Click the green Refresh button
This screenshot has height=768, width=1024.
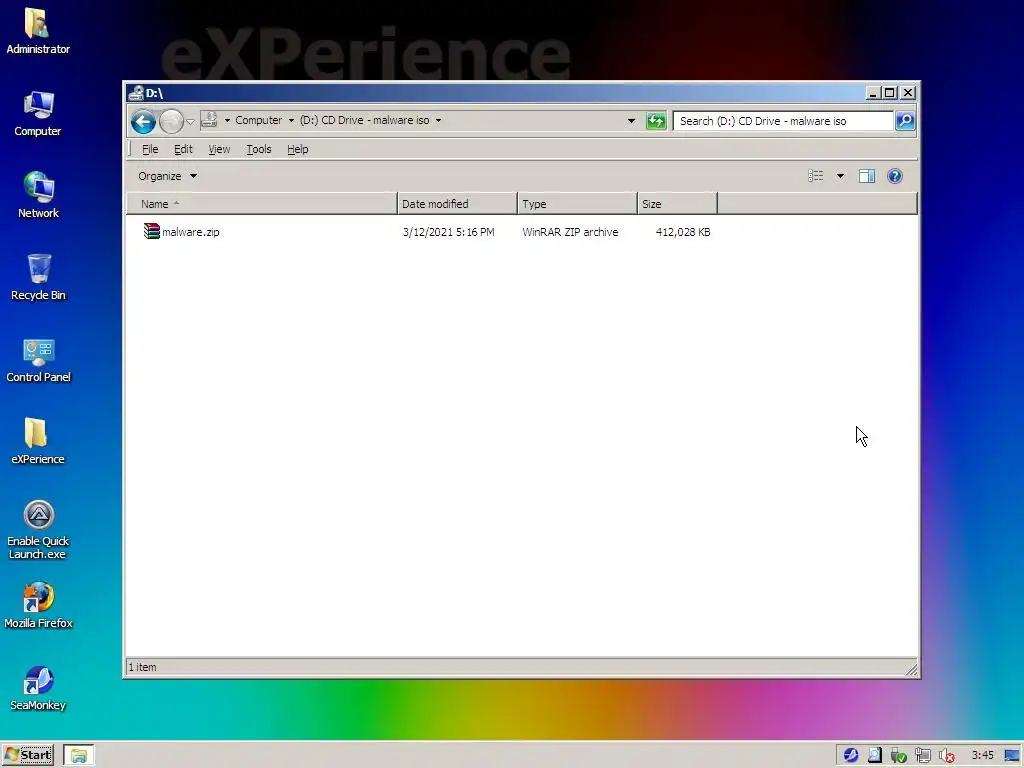[x=656, y=121]
